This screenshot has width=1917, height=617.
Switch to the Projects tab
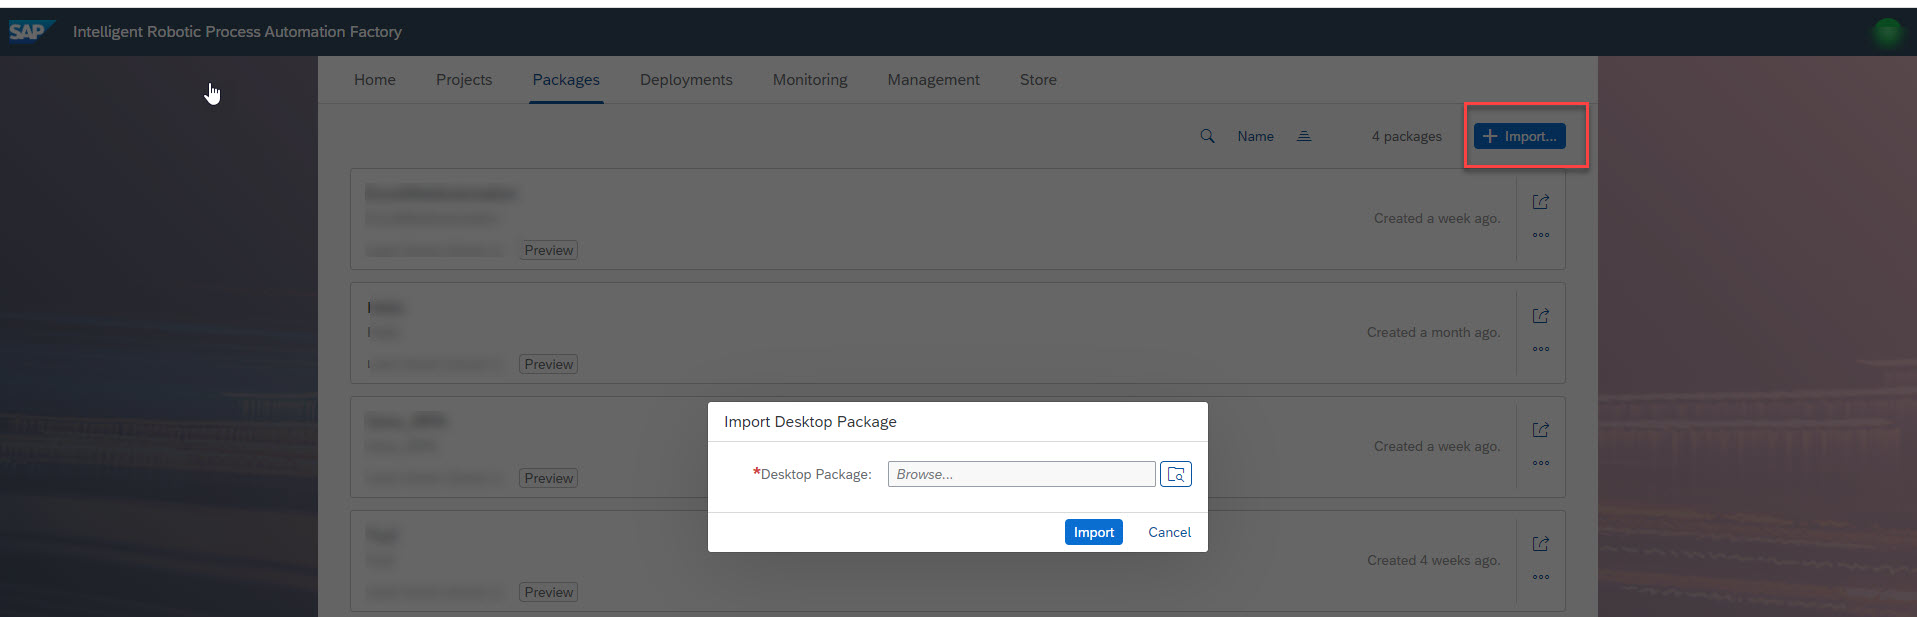tap(464, 80)
